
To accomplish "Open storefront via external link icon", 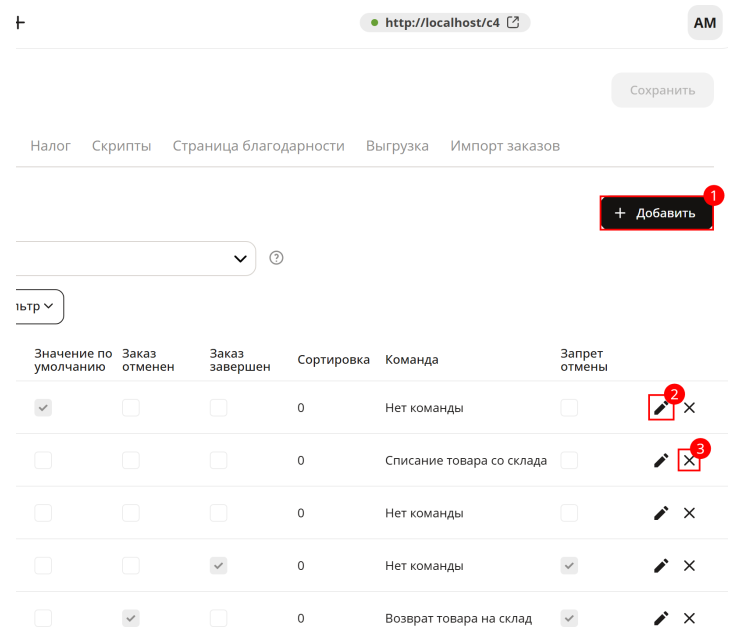I will point(513,22).
